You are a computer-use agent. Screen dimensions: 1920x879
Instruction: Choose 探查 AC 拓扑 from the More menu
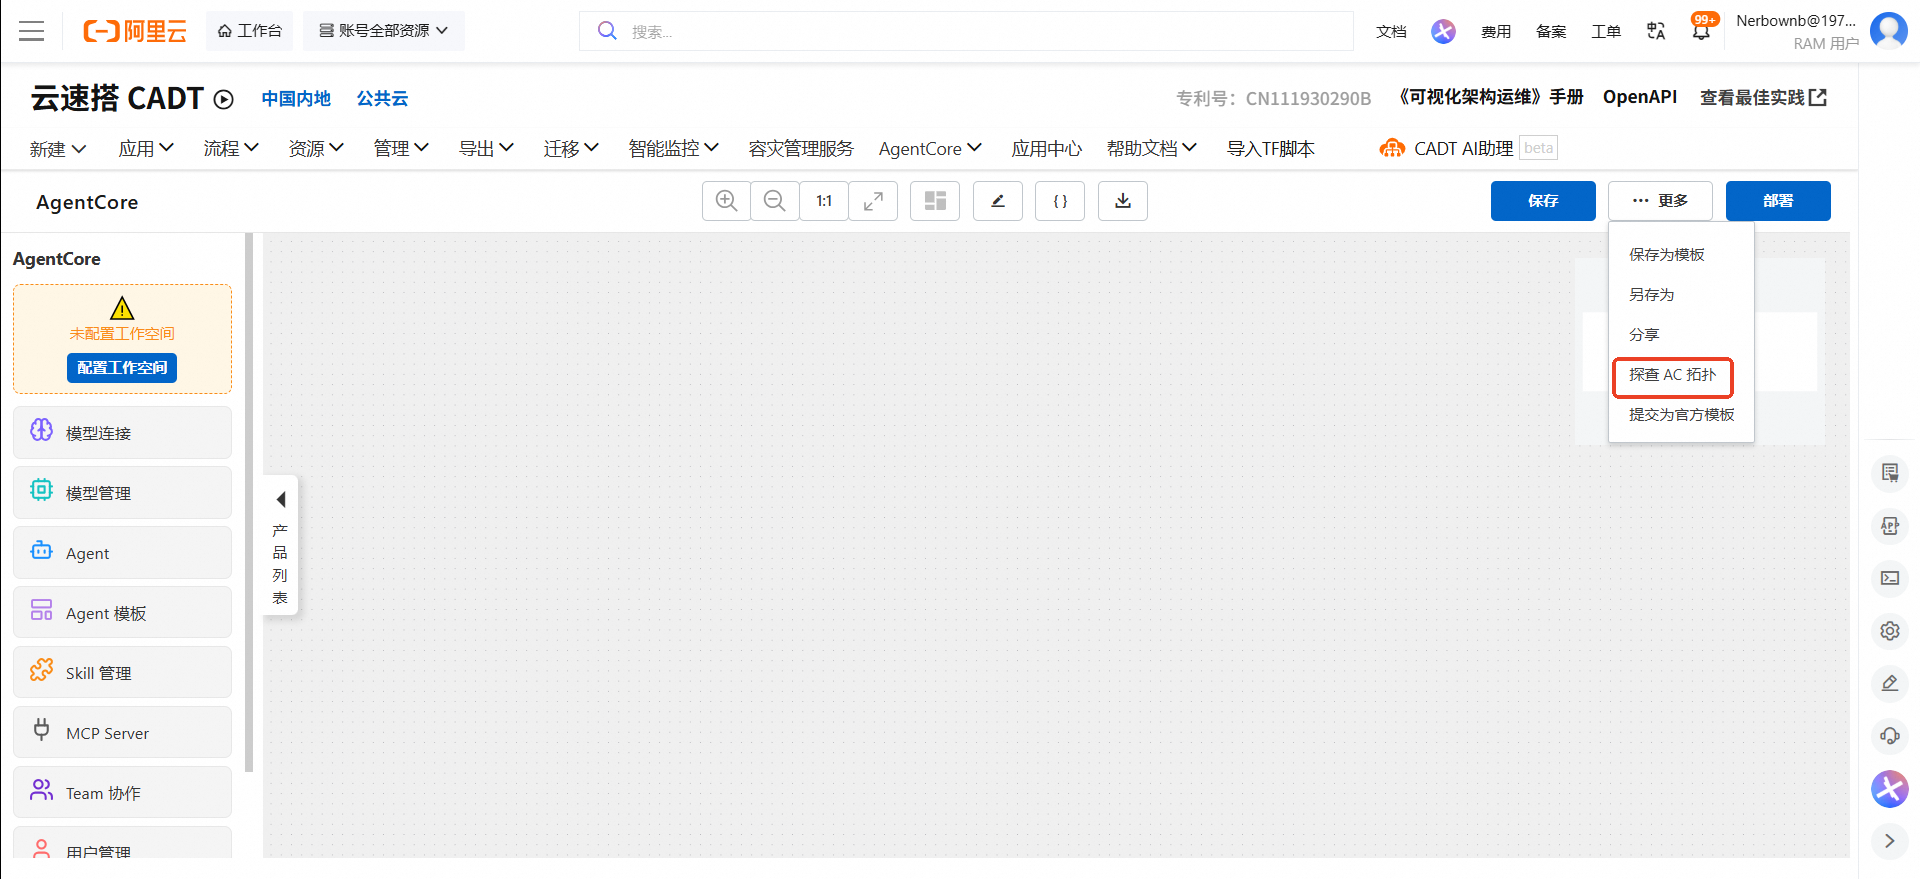click(x=1673, y=376)
